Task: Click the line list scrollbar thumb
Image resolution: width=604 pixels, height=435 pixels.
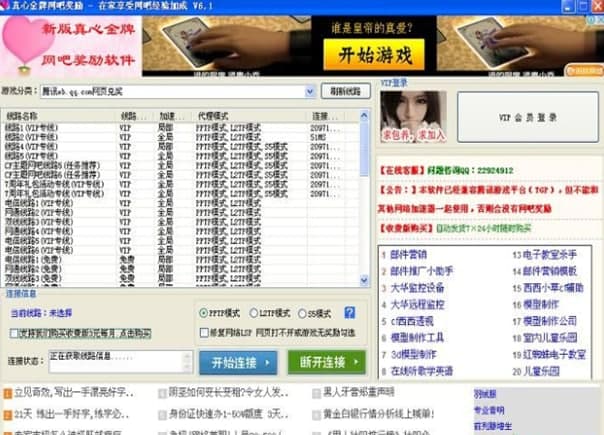Action: [x=364, y=150]
